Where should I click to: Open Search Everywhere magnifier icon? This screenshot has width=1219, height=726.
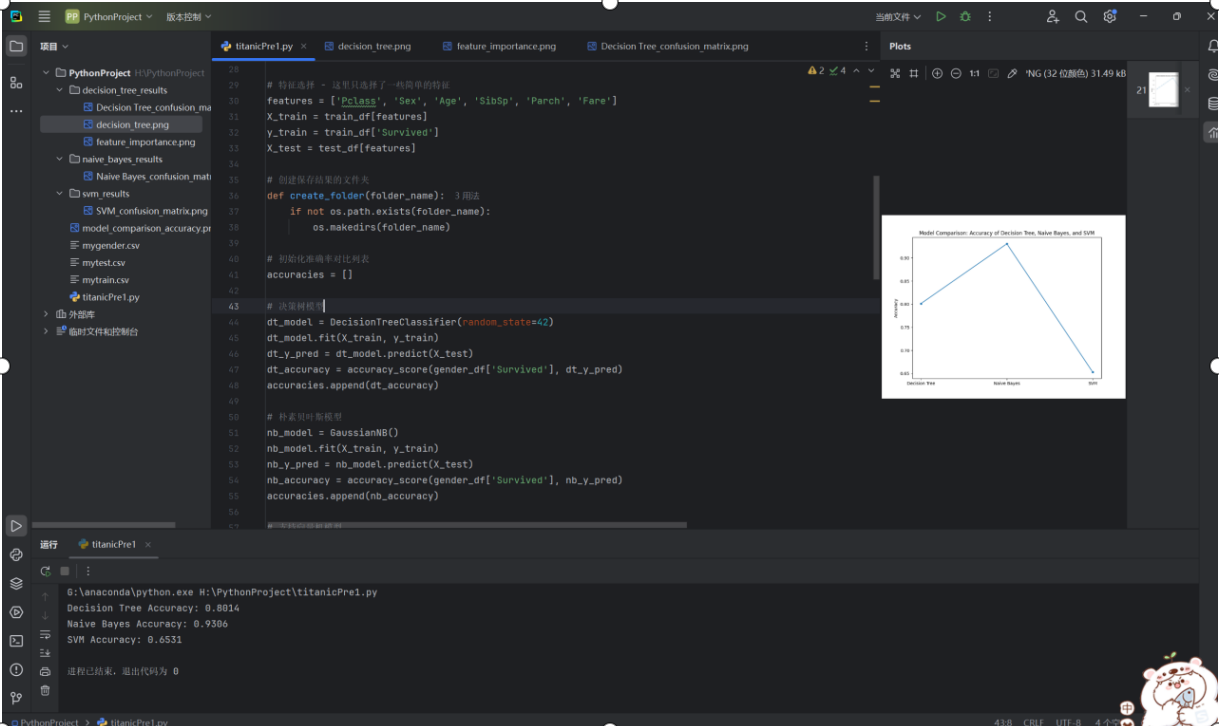point(1081,17)
